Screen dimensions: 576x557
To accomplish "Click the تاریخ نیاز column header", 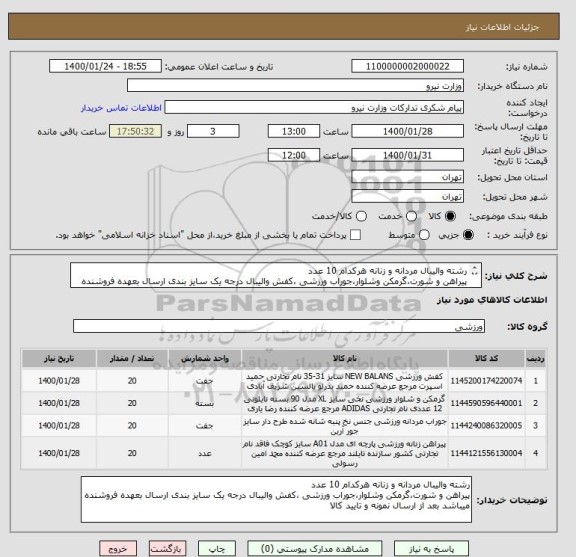I will [59, 358].
